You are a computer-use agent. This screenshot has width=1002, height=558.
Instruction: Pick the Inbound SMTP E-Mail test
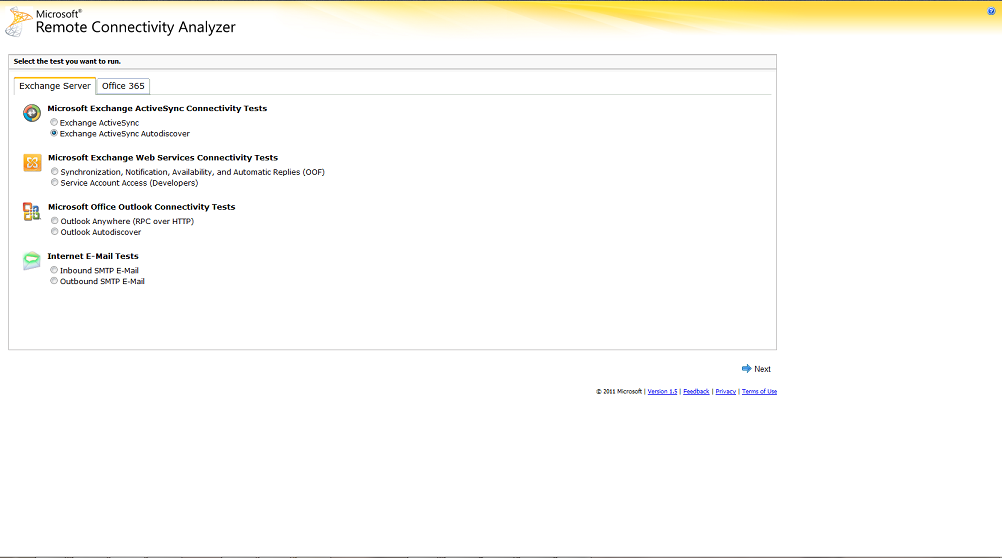(x=54, y=270)
